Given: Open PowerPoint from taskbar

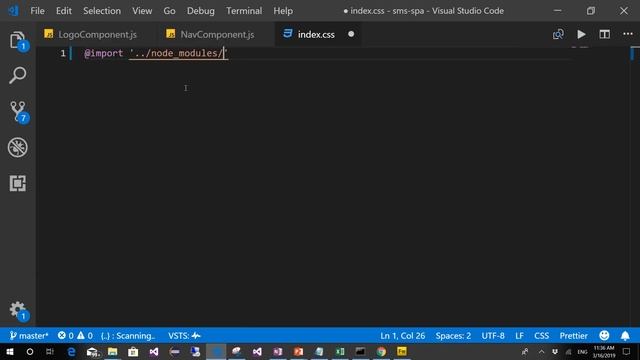Looking at the screenshot, I should click(x=298, y=351).
